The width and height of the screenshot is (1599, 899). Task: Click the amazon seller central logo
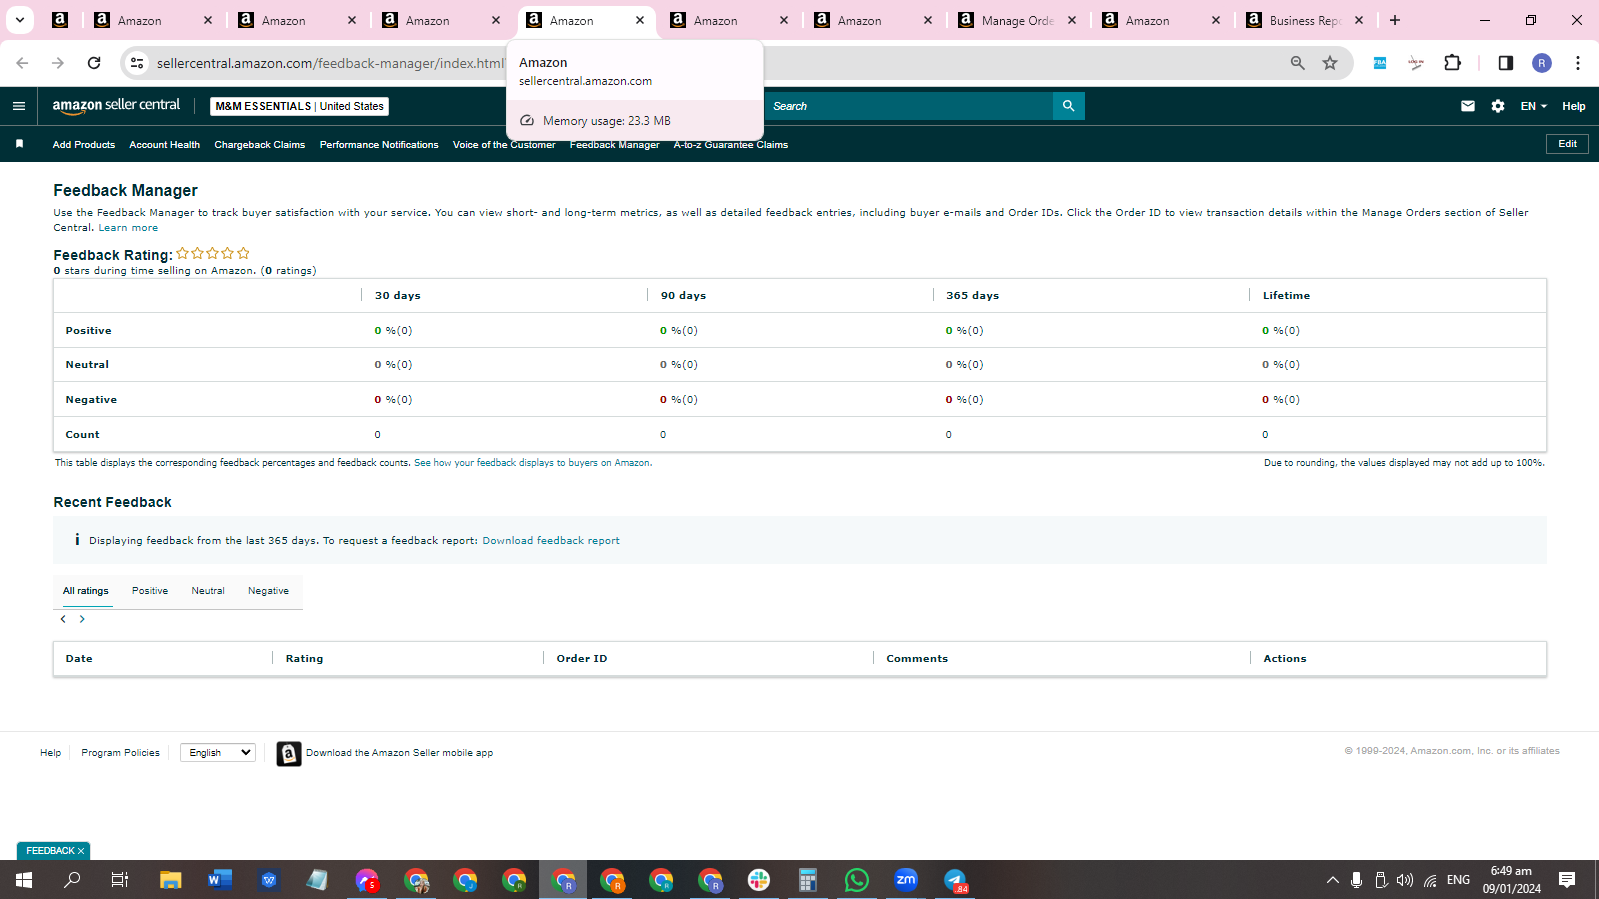(x=116, y=105)
